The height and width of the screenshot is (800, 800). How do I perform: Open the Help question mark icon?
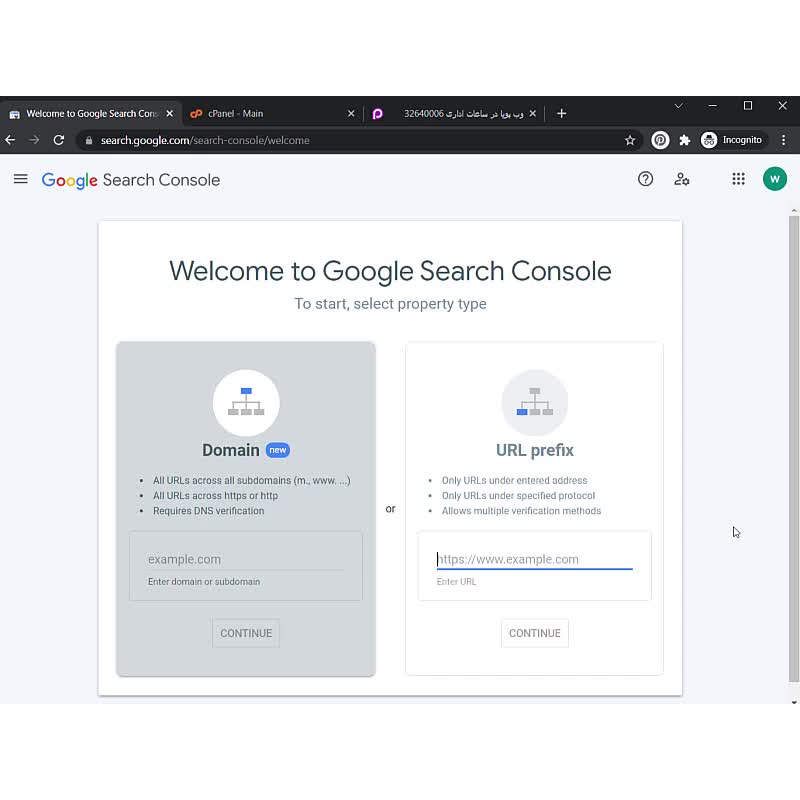coord(645,179)
